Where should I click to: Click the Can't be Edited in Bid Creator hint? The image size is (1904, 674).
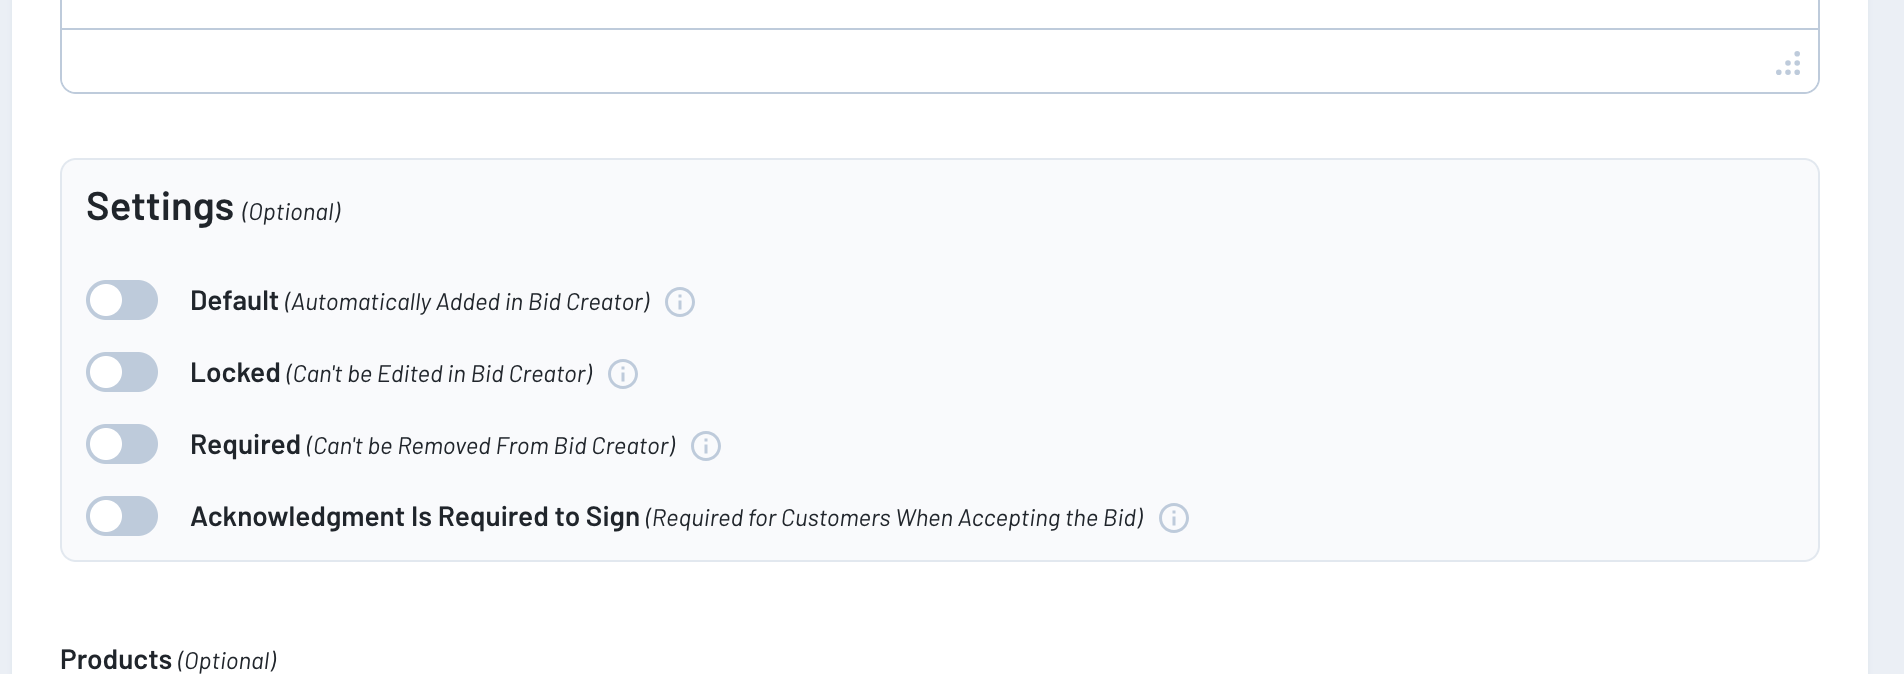tap(440, 374)
